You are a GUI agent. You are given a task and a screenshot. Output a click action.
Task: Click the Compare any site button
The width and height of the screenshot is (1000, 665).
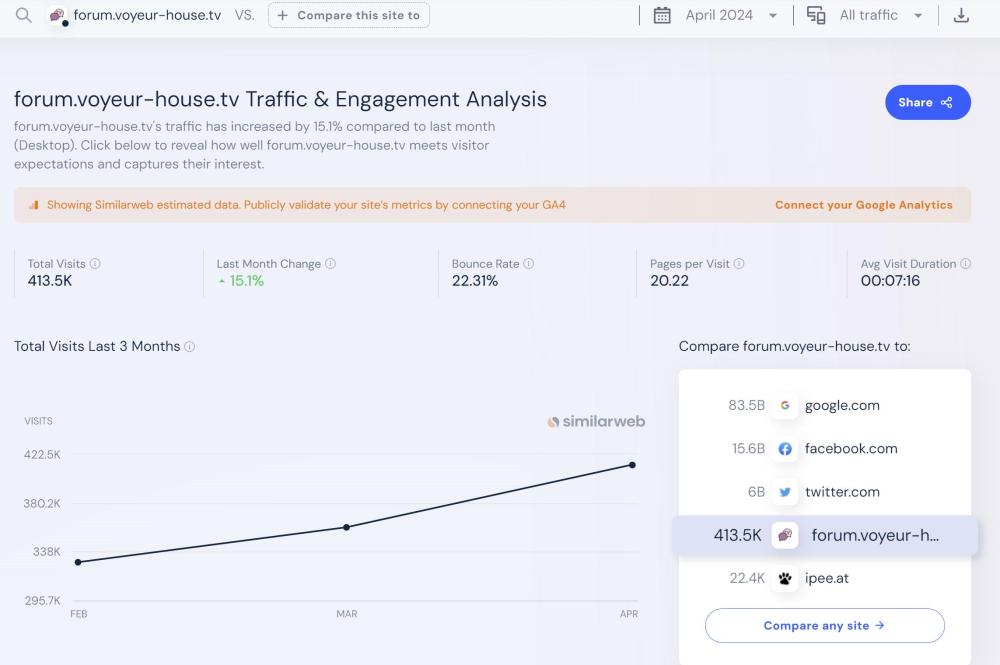click(x=824, y=626)
